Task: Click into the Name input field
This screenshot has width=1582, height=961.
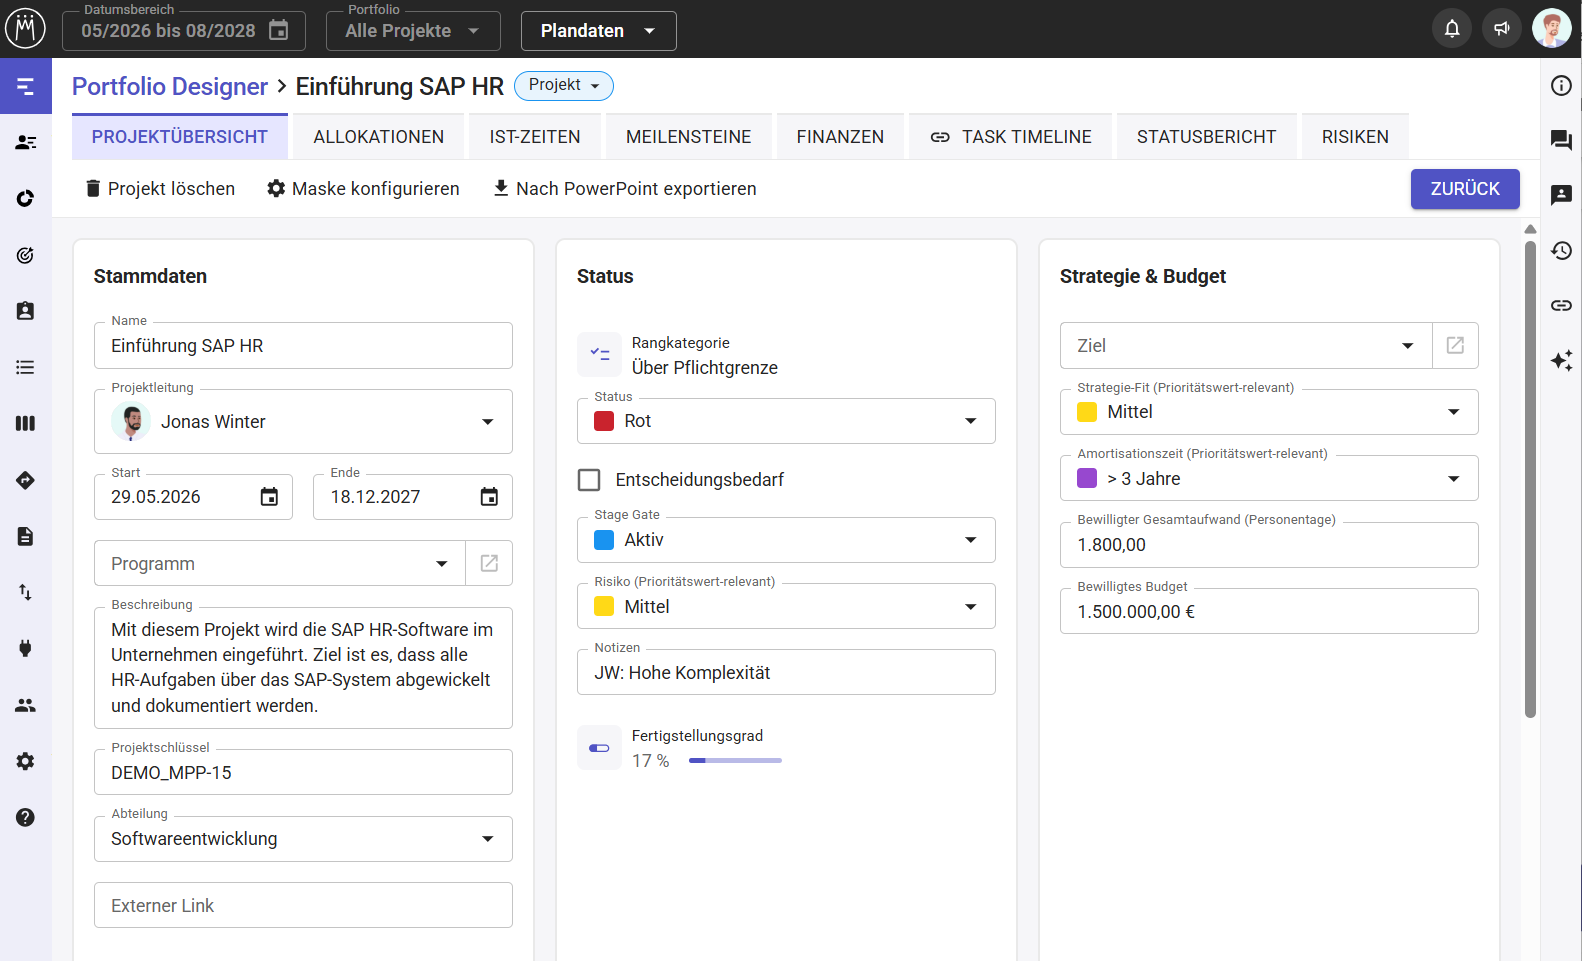Action: pyautogui.click(x=303, y=345)
